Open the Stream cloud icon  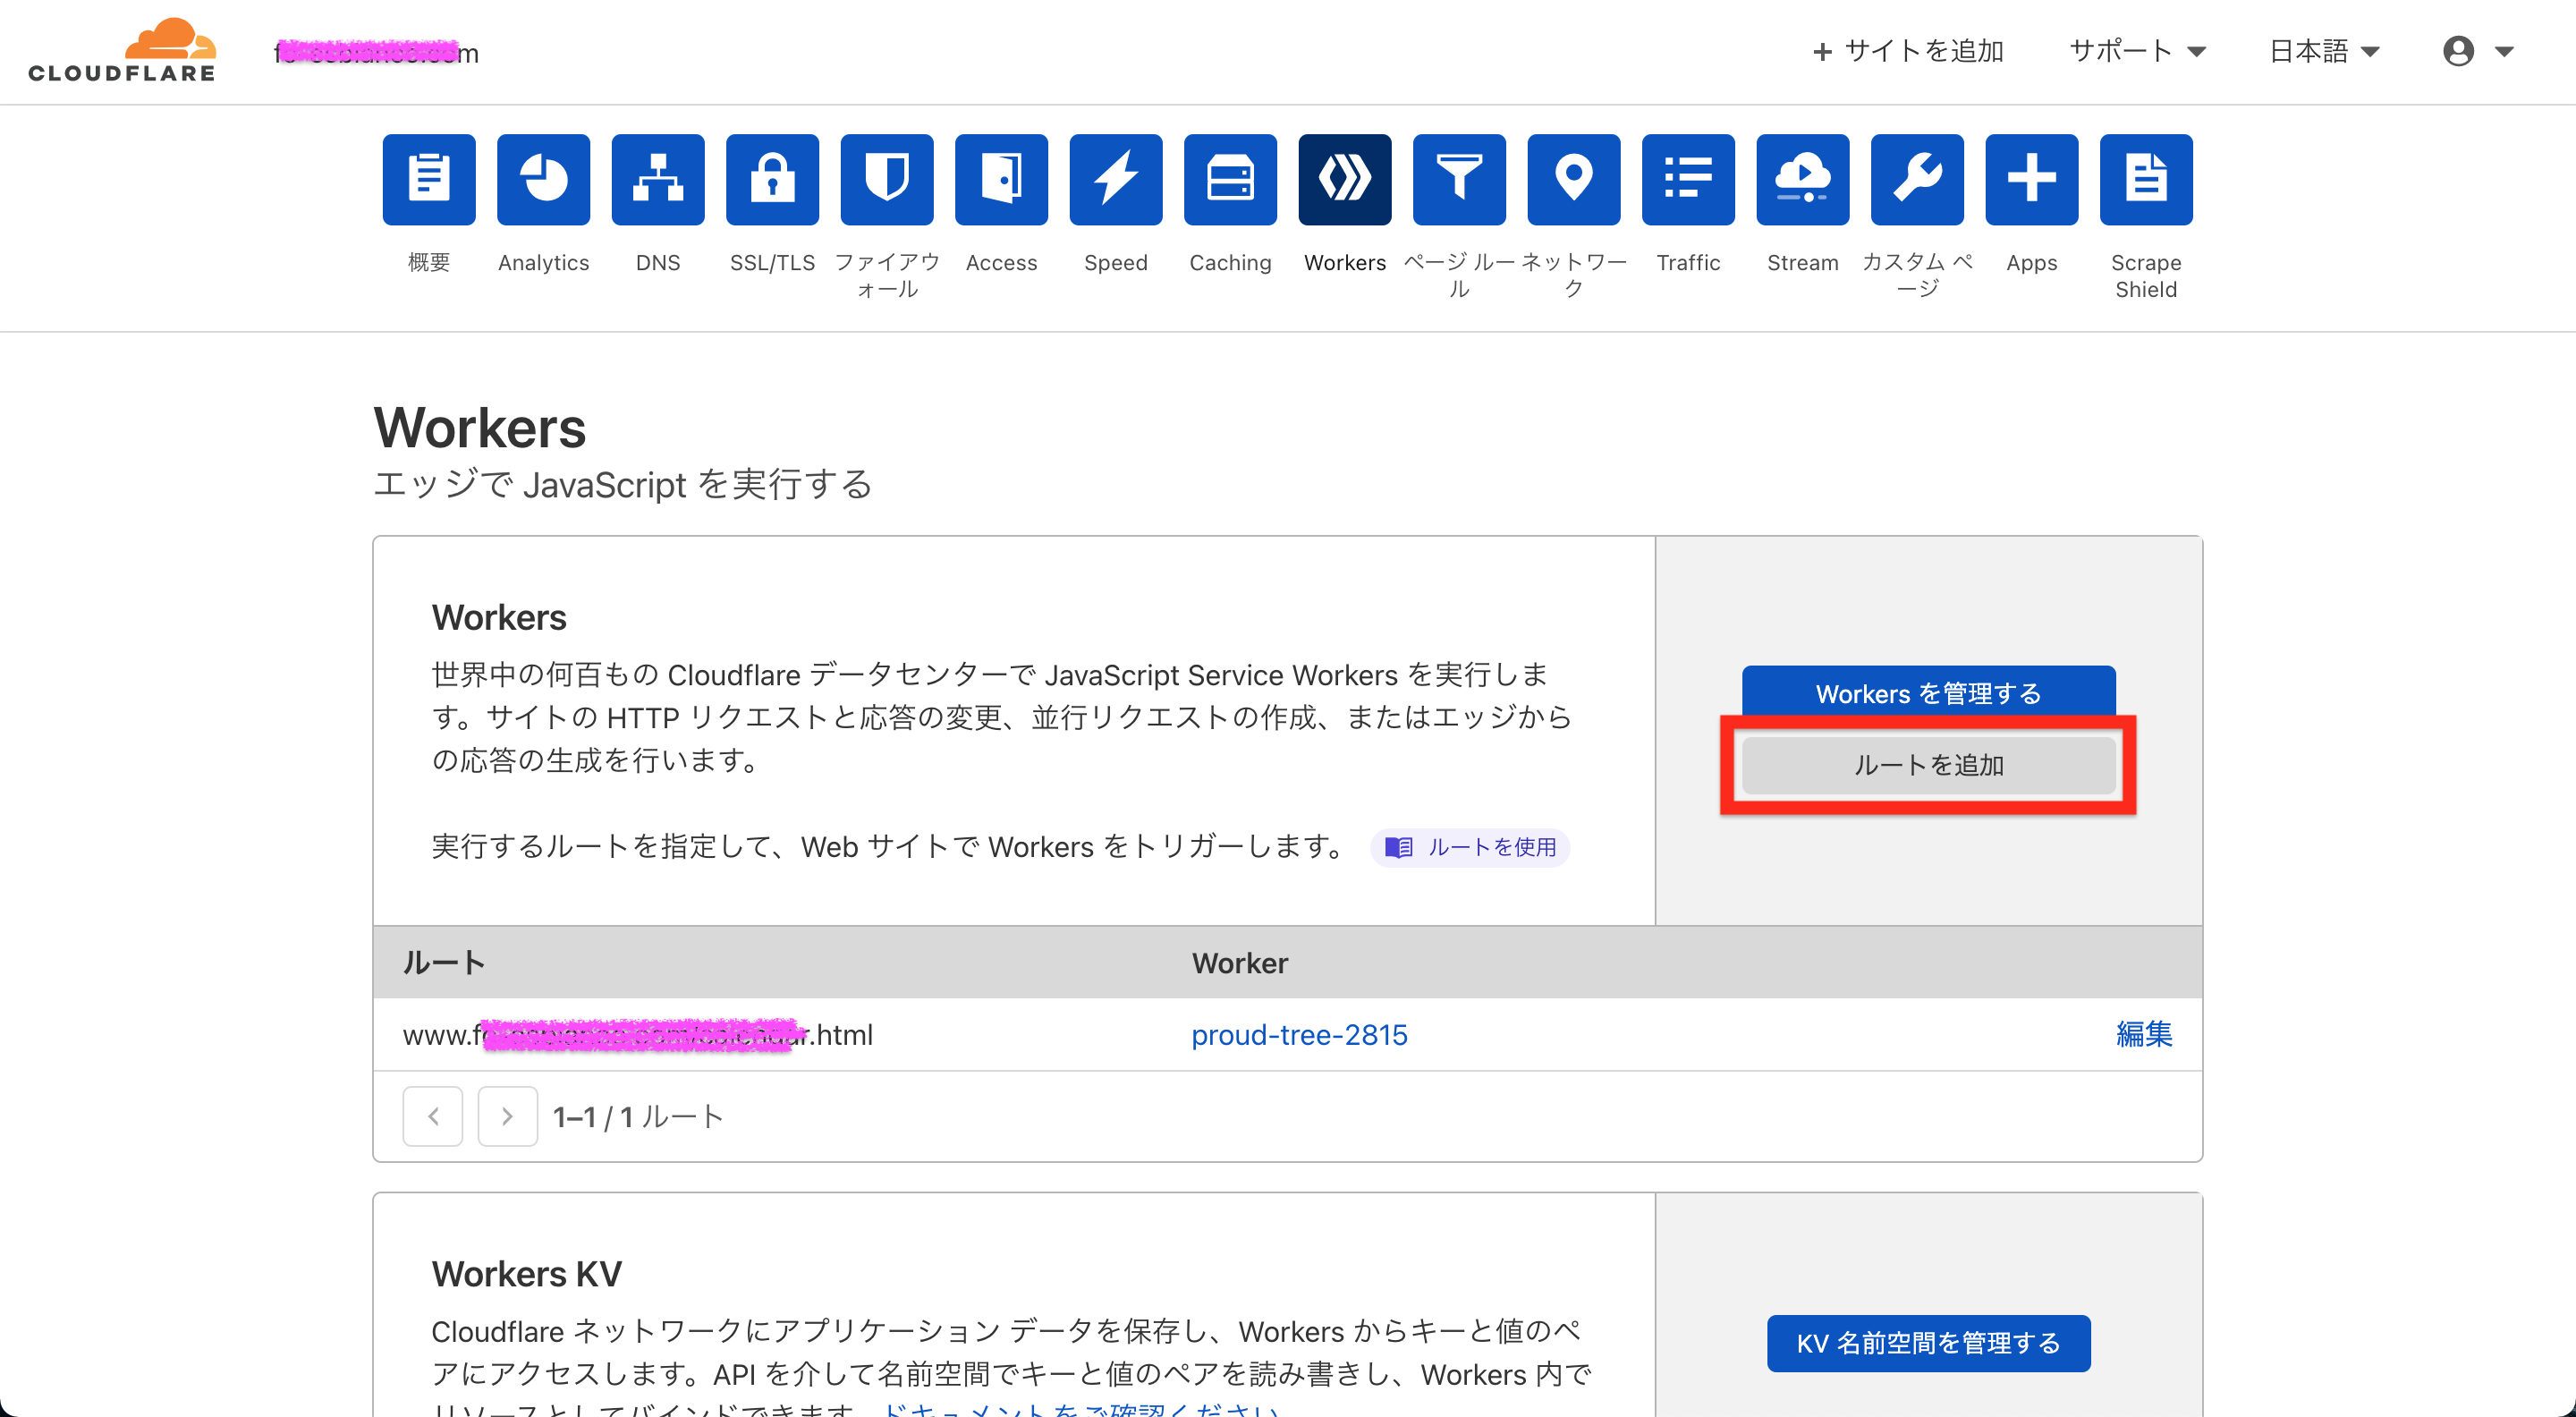pyautogui.click(x=1802, y=180)
